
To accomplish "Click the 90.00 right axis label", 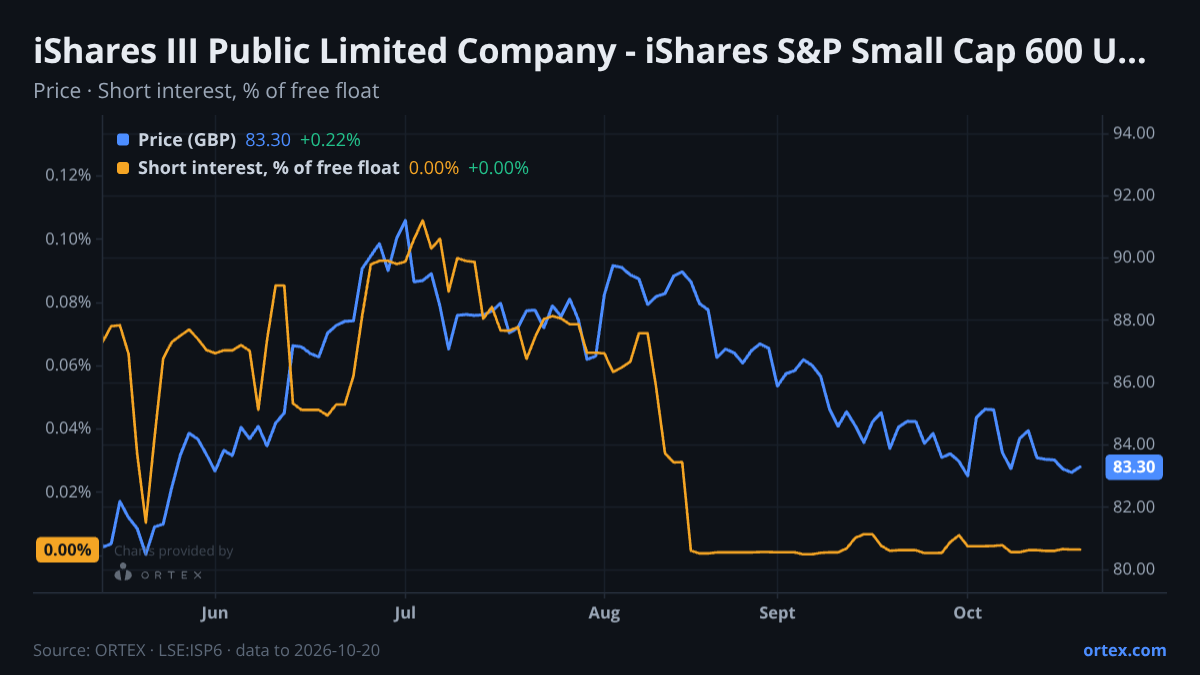I will [x=1134, y=258].
